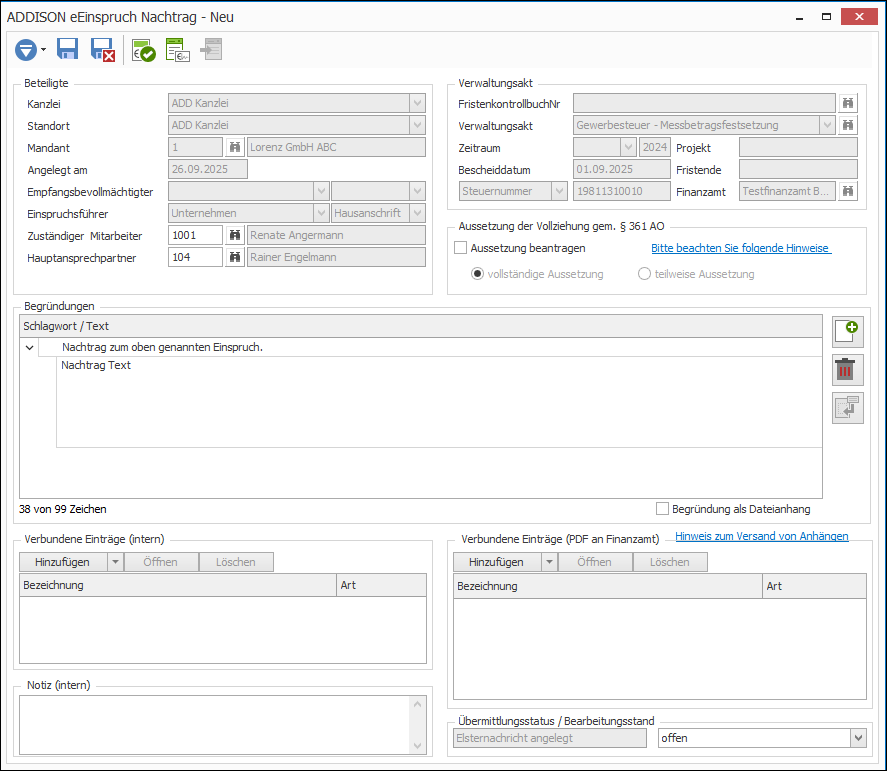Click binoculars lookup beside Zuständiger Mitarbeiter
This screenshot has height=771, width=887.
click(235, 235)
